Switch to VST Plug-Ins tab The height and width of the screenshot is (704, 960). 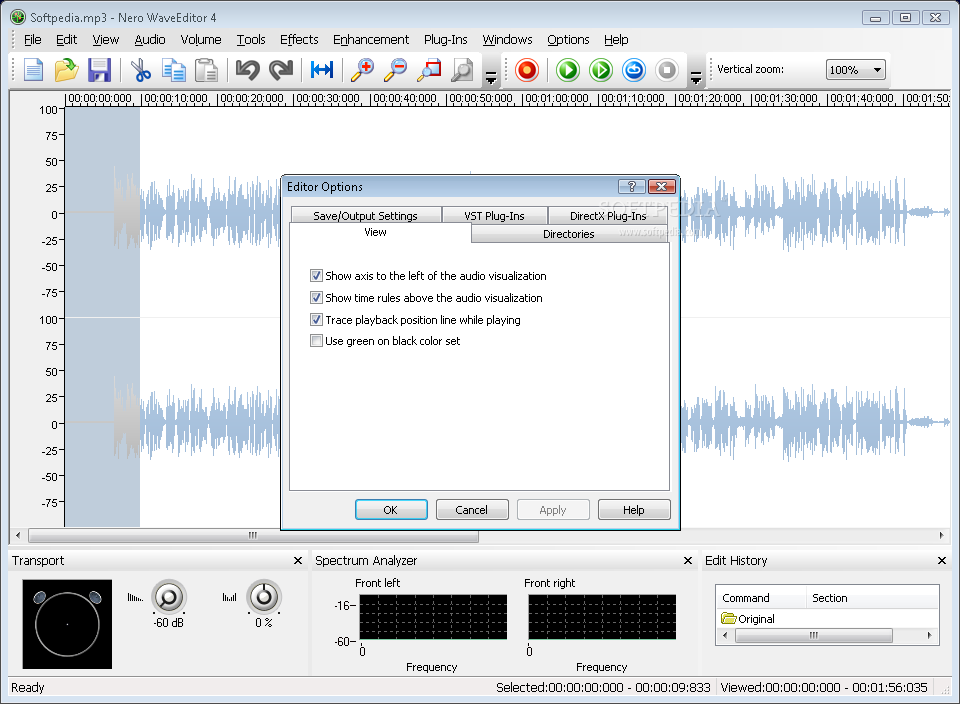tap(494, 215)
